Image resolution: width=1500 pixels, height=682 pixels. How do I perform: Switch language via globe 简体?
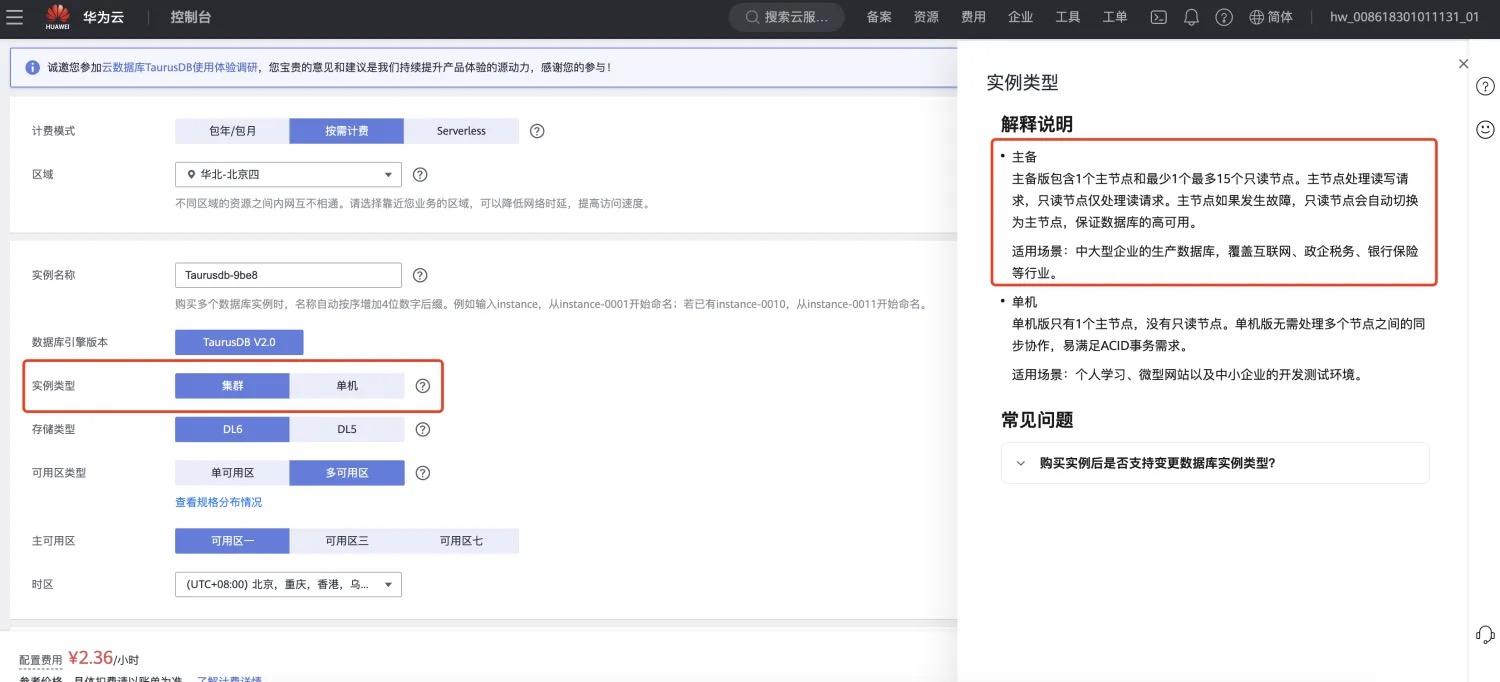[x=1271, y=17]
